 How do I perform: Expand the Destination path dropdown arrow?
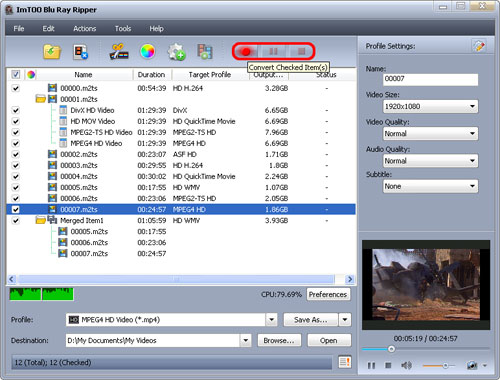pyautogui.click(x=246, y=340)
